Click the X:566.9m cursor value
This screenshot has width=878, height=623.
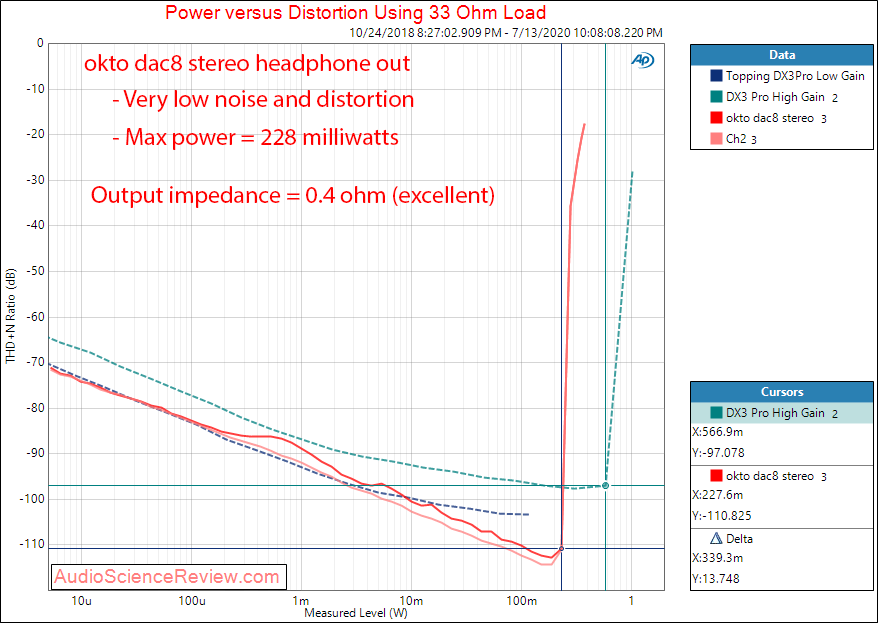coord(718,432)
